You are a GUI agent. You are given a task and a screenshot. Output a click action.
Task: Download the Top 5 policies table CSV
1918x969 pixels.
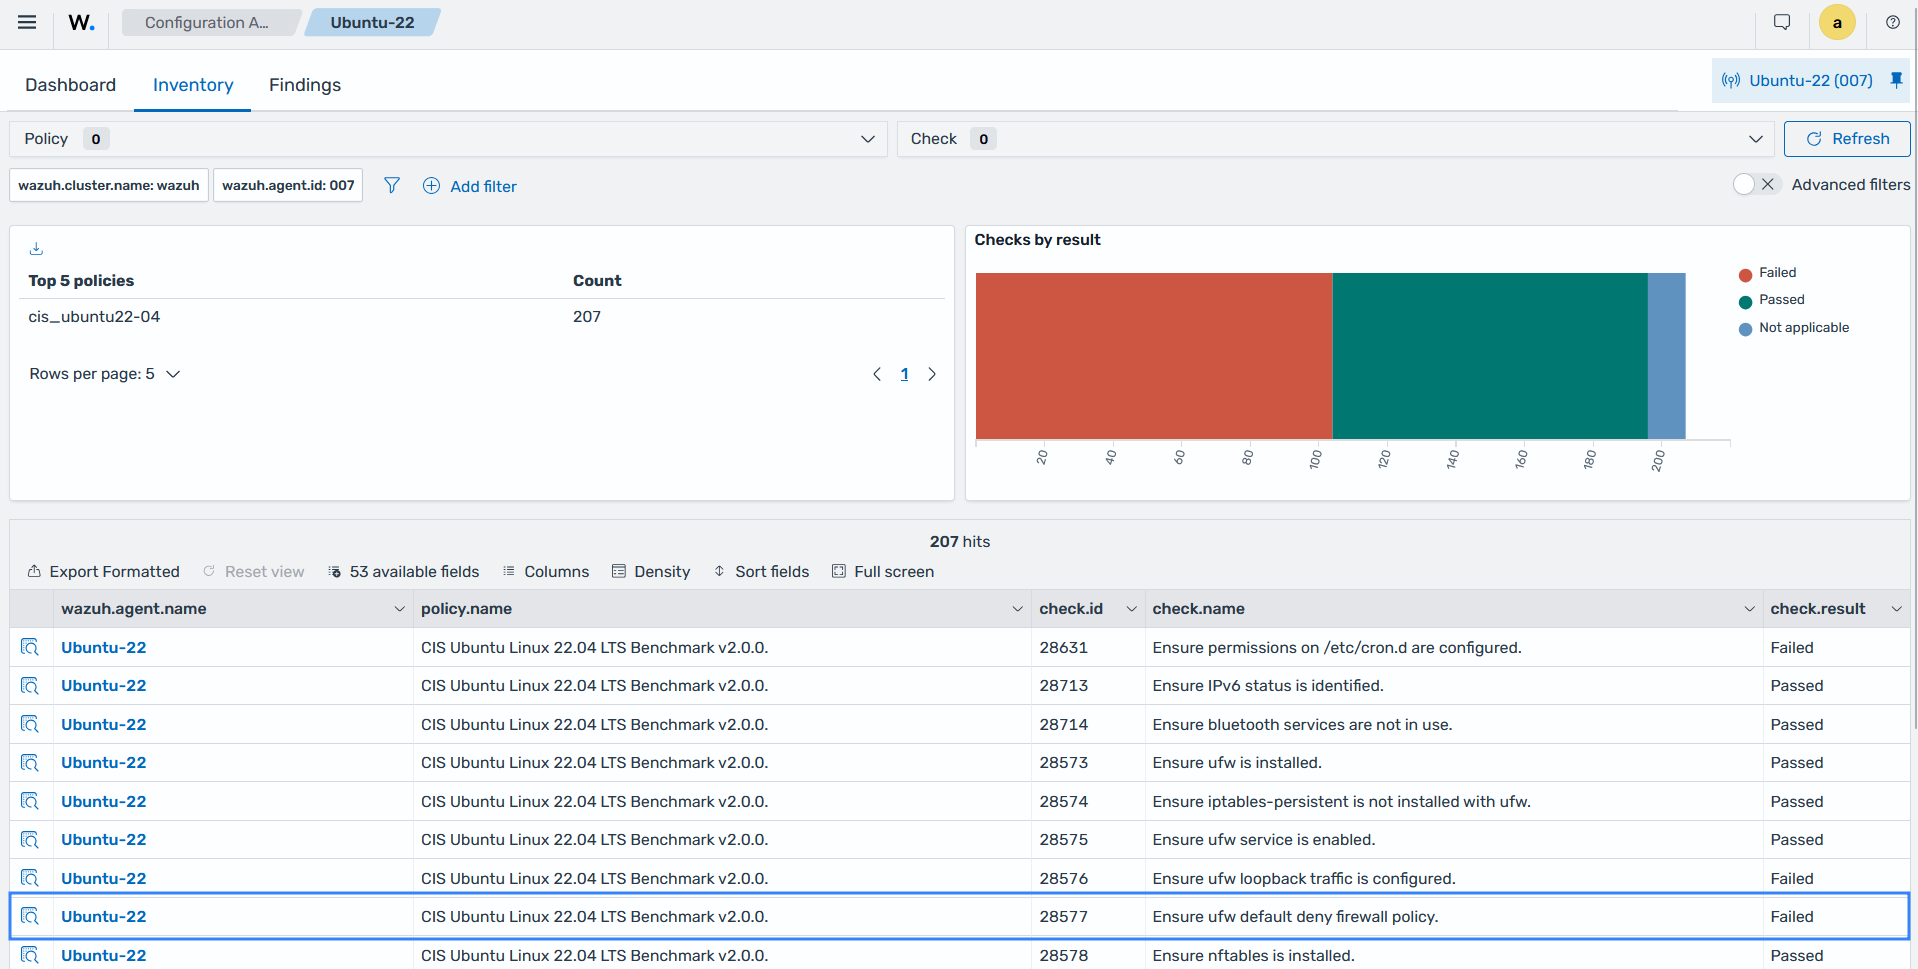coord(36,248)
